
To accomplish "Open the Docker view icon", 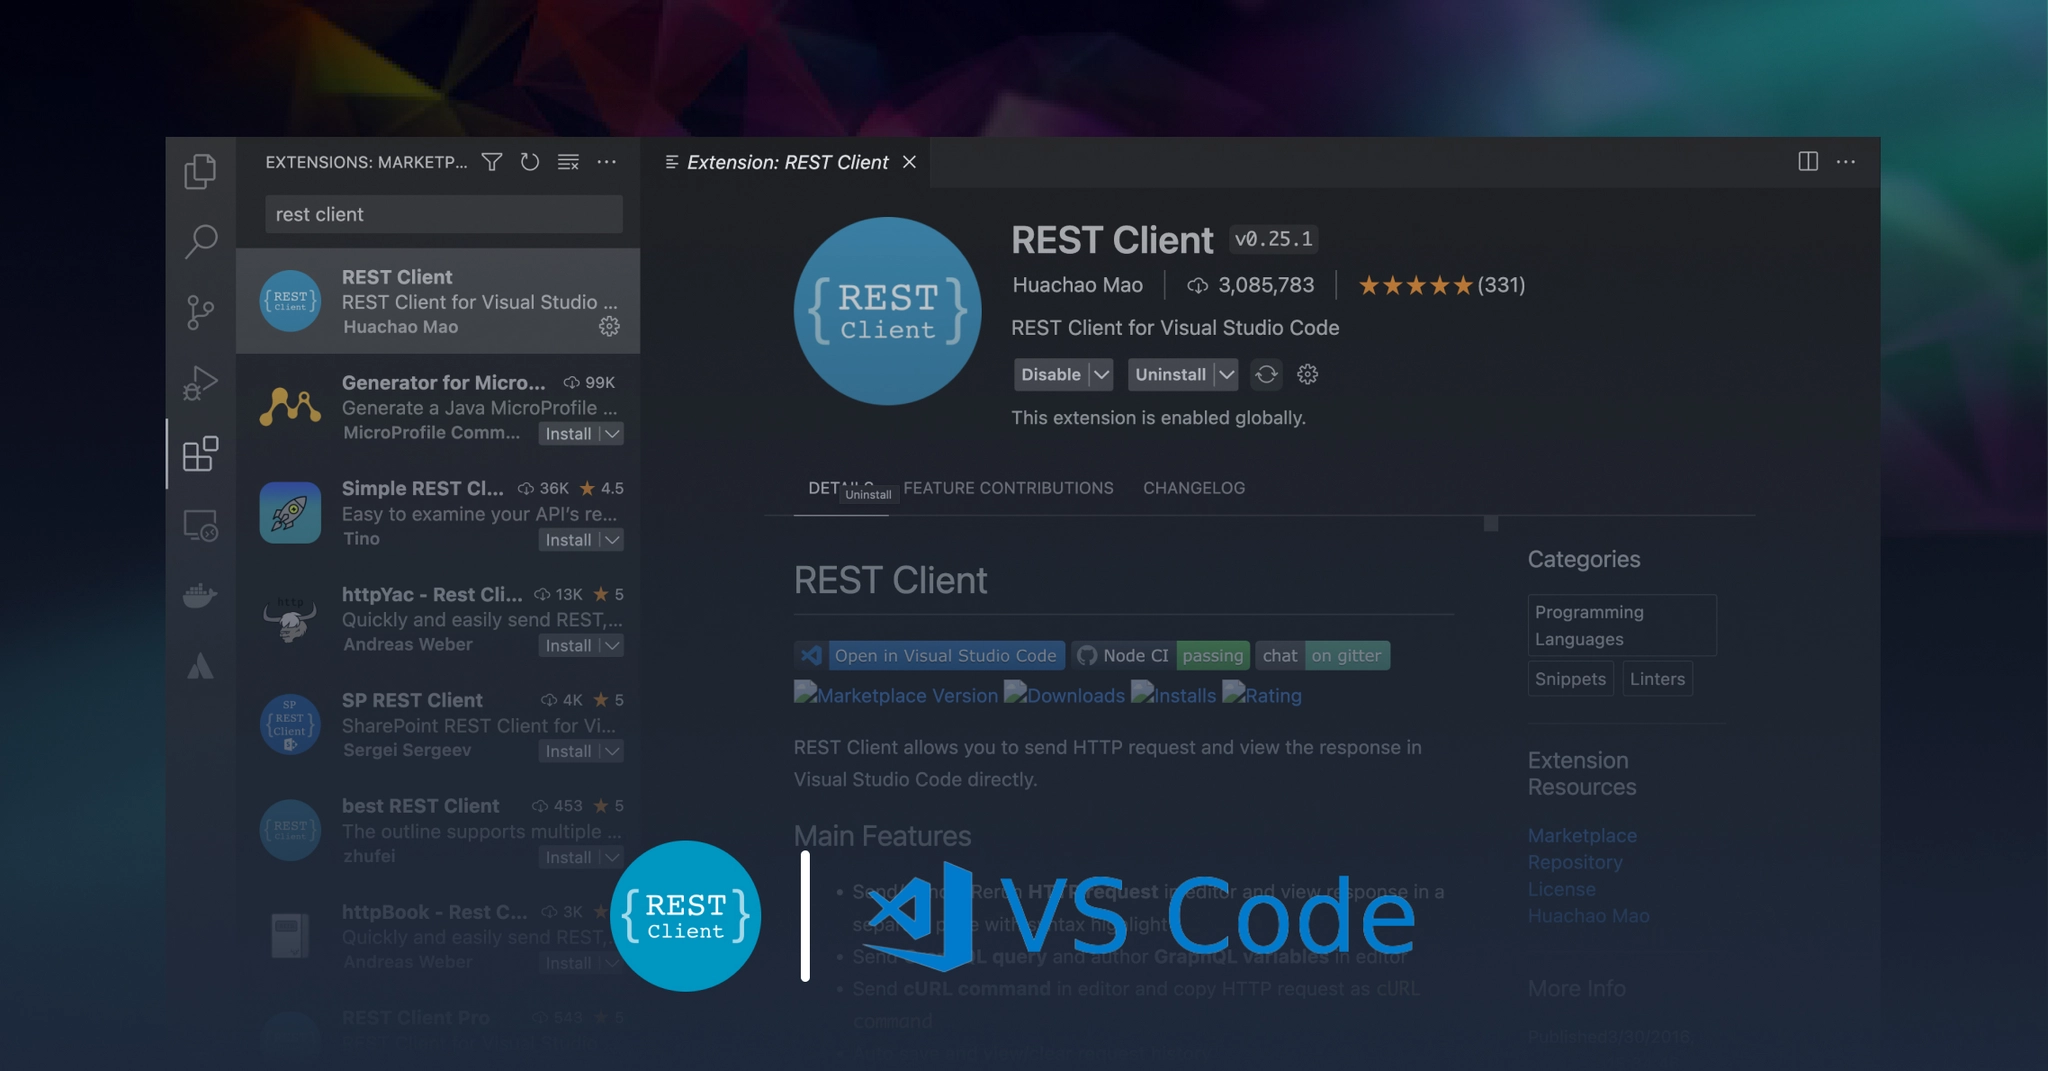I will point(200,596).
